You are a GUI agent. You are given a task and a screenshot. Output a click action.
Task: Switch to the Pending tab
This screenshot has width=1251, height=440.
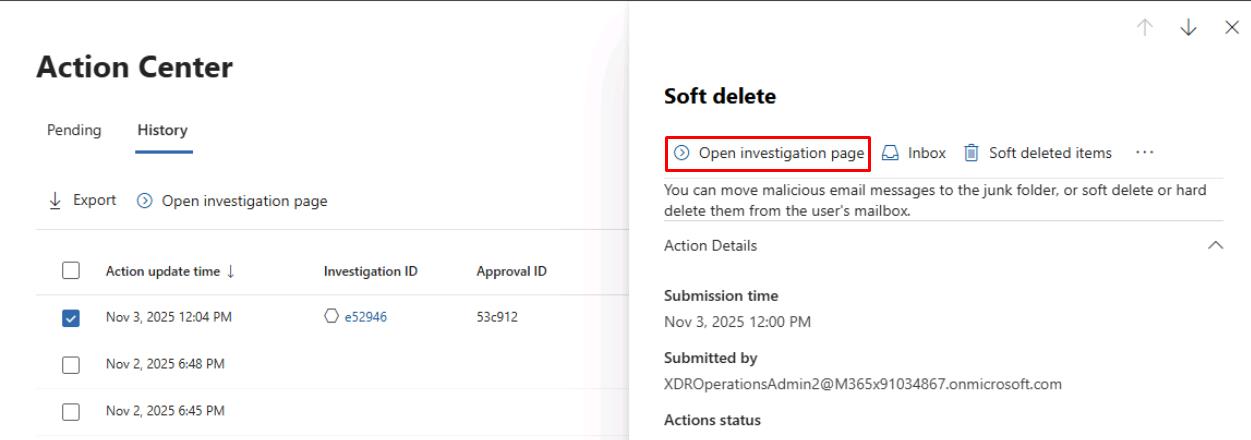click(74, 130)
